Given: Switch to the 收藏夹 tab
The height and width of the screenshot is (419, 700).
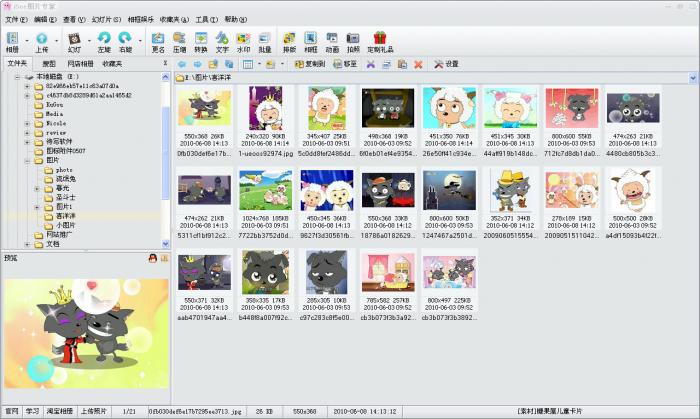Looking at the screenshot, I should [x=112, y=64].
